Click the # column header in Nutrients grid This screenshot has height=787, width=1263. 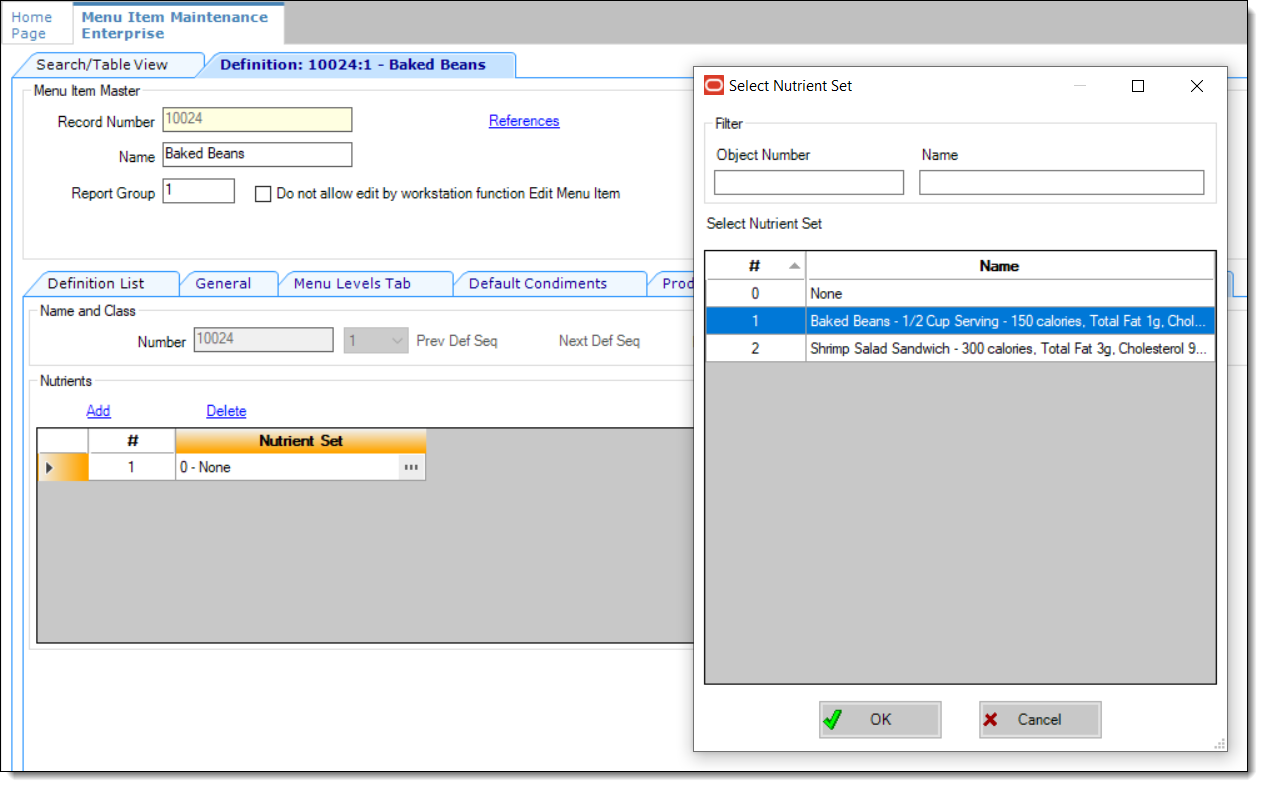click(x=132, y=441)
